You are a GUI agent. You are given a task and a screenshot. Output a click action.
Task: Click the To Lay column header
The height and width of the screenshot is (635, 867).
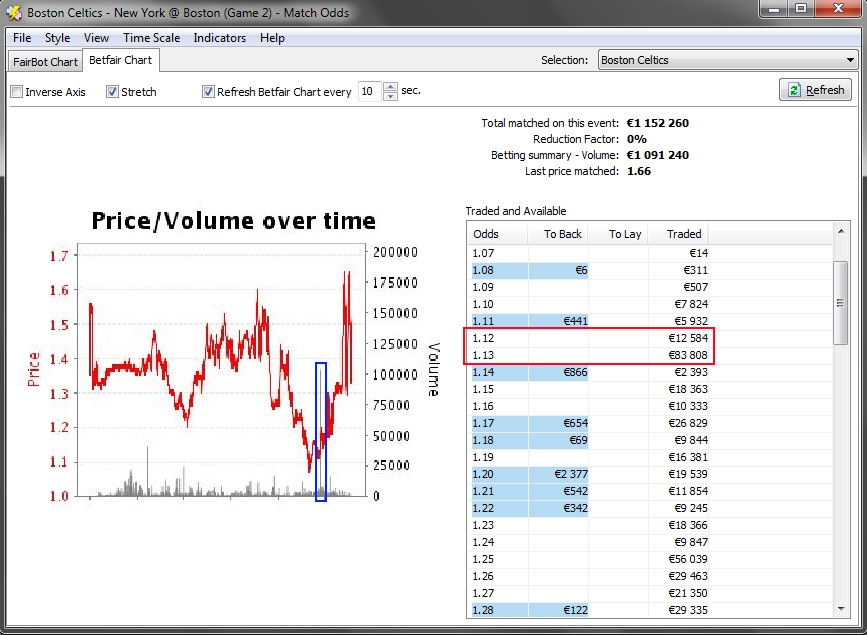pyautogui.click(x=618, y=234)
